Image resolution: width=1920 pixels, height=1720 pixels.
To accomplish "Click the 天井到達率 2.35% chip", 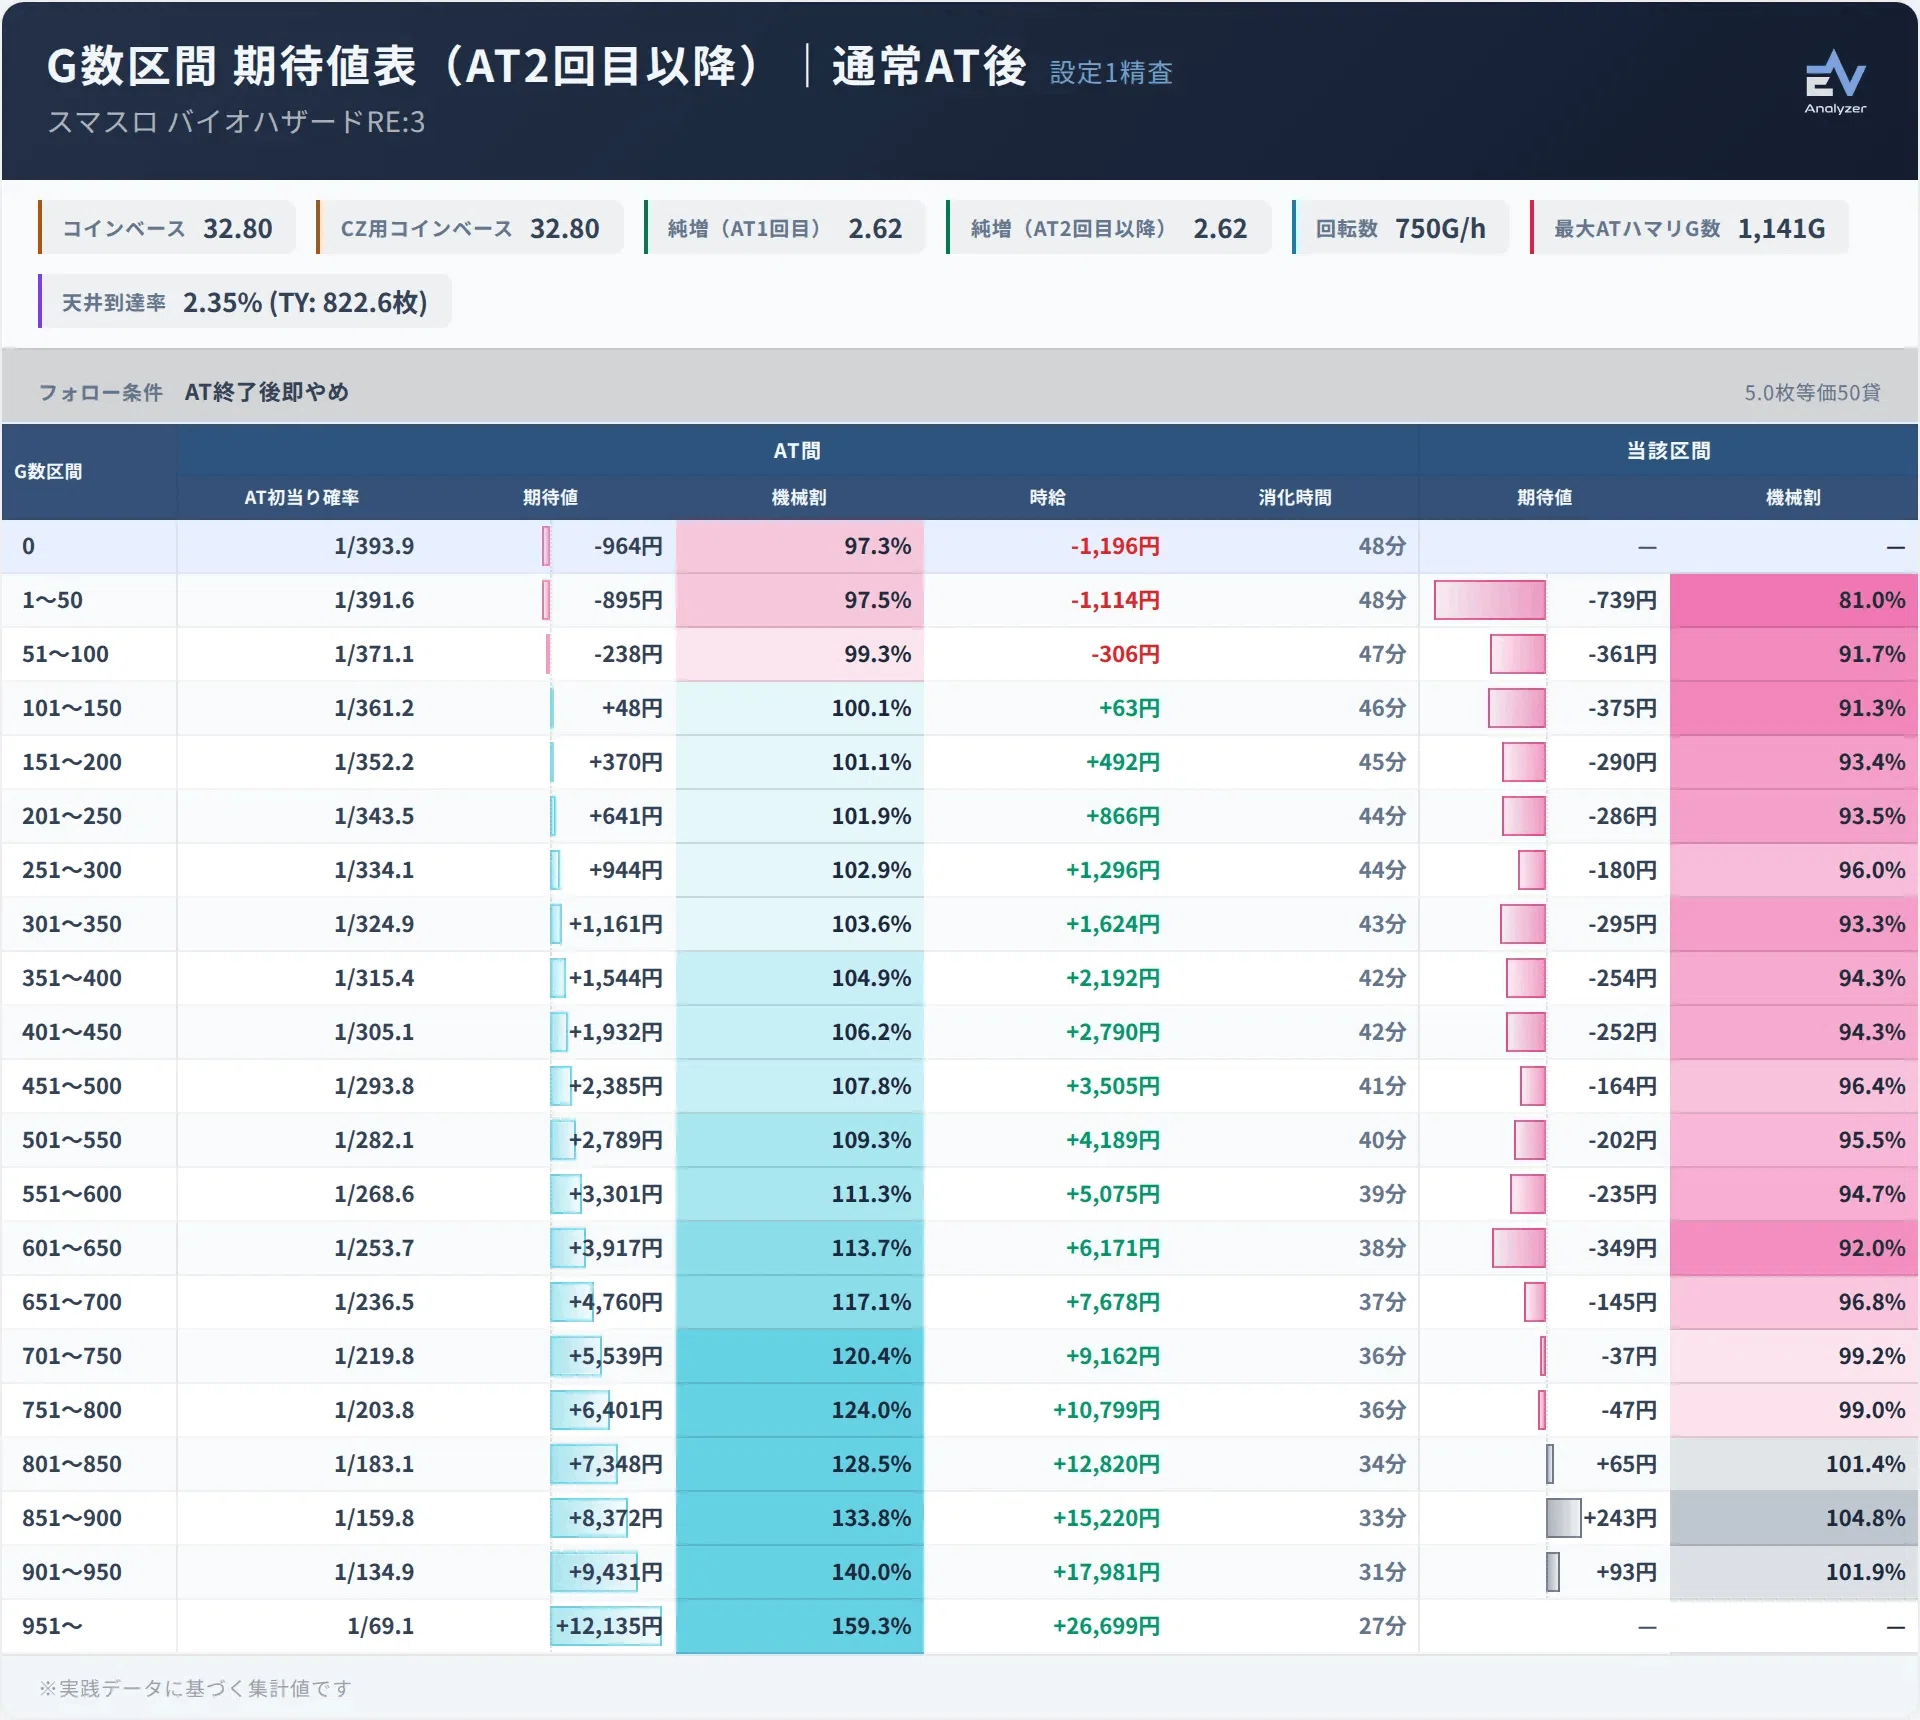I will coord(245,302).
